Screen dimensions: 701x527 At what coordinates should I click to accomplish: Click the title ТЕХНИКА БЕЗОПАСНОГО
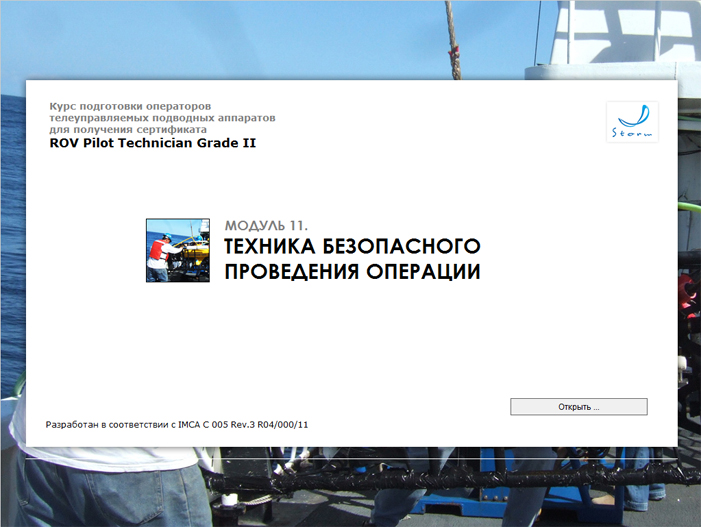(x=352, y=246)
